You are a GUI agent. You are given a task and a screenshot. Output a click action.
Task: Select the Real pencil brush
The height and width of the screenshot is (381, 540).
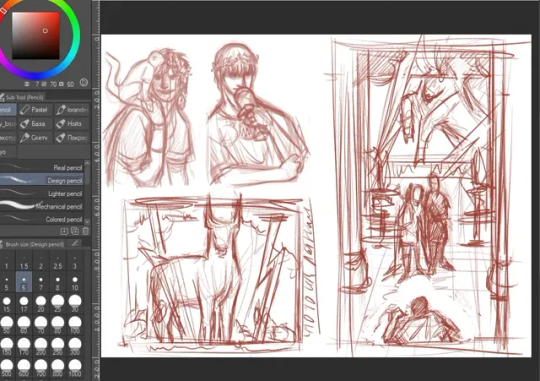pos(42,167)
